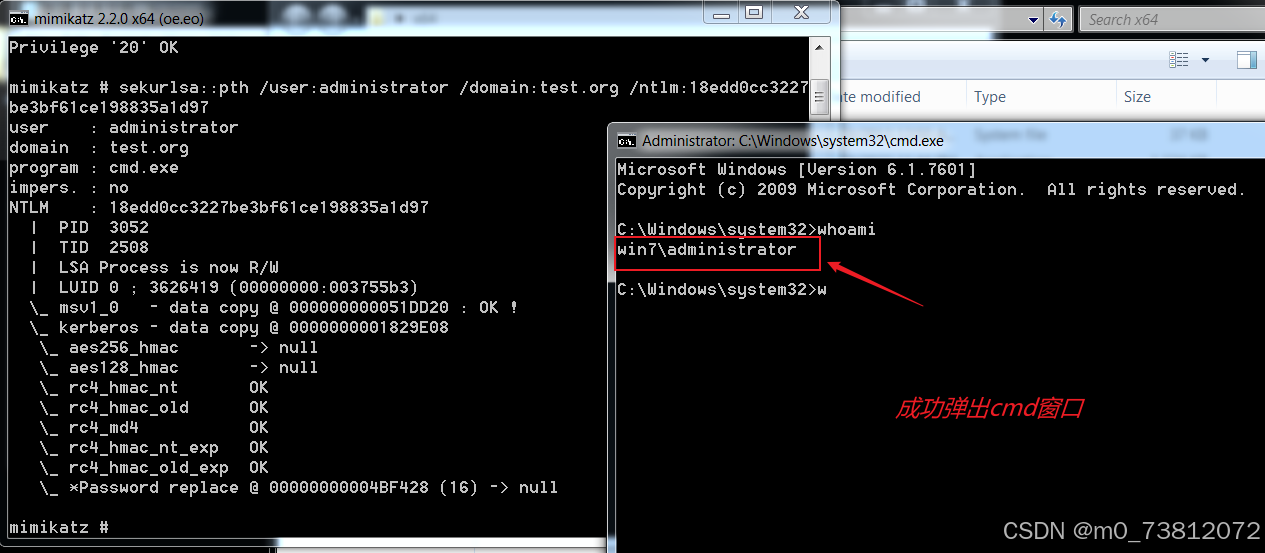
Task: Click the rc4_hmac_old_exp OK line
Action: (154, 468)
